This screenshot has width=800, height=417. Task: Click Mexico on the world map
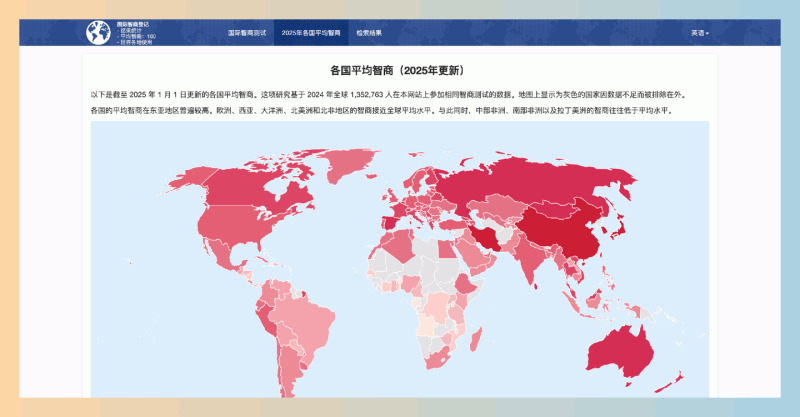[219, 255]
